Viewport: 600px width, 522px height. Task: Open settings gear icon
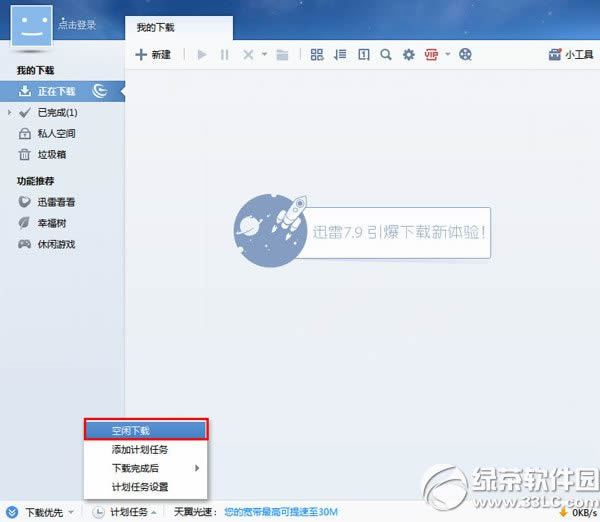[408, 55]
